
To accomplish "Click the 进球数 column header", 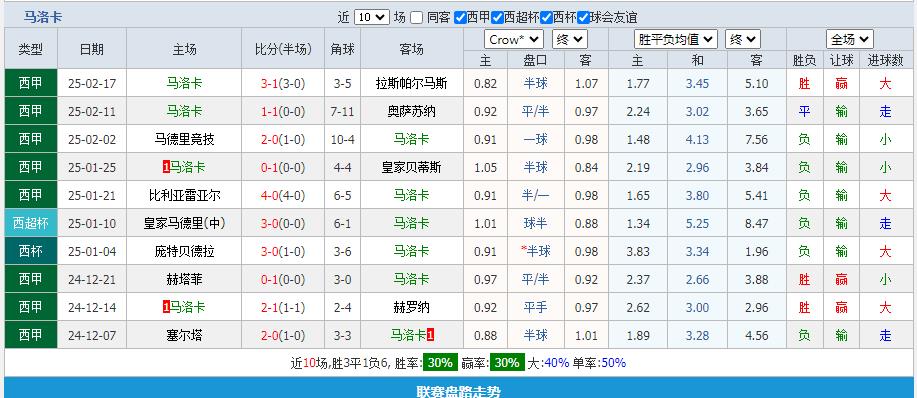I will (886, 60).
